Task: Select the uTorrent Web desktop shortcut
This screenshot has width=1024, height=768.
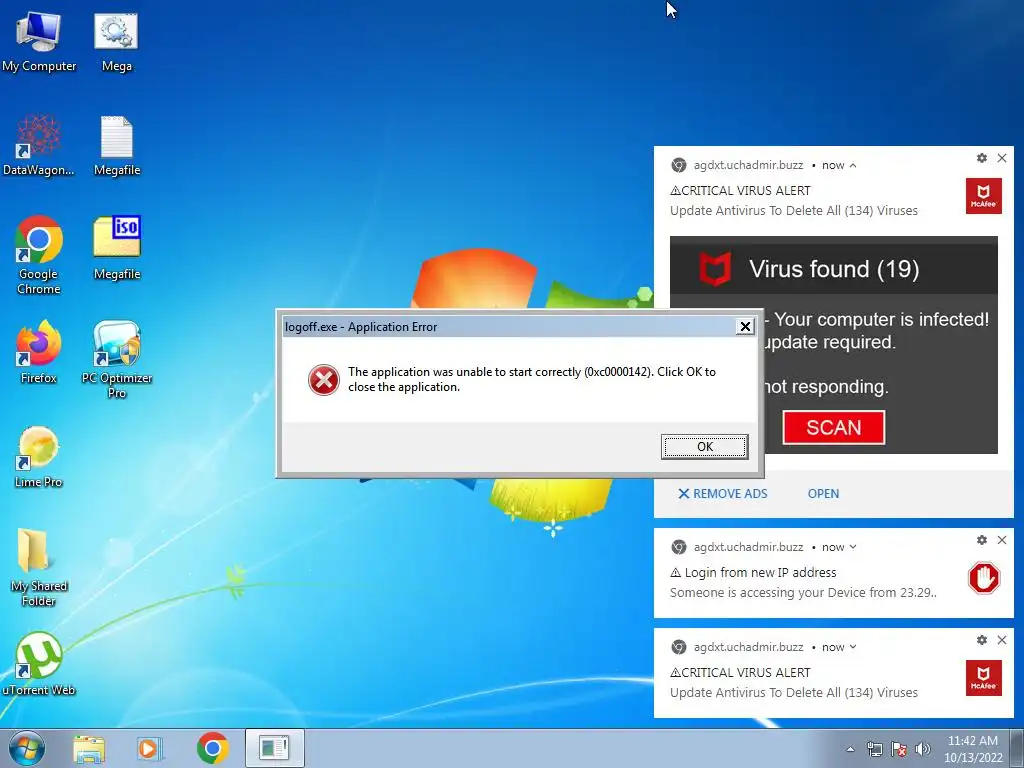Action: pyautogui.click(x=39, y=664)
